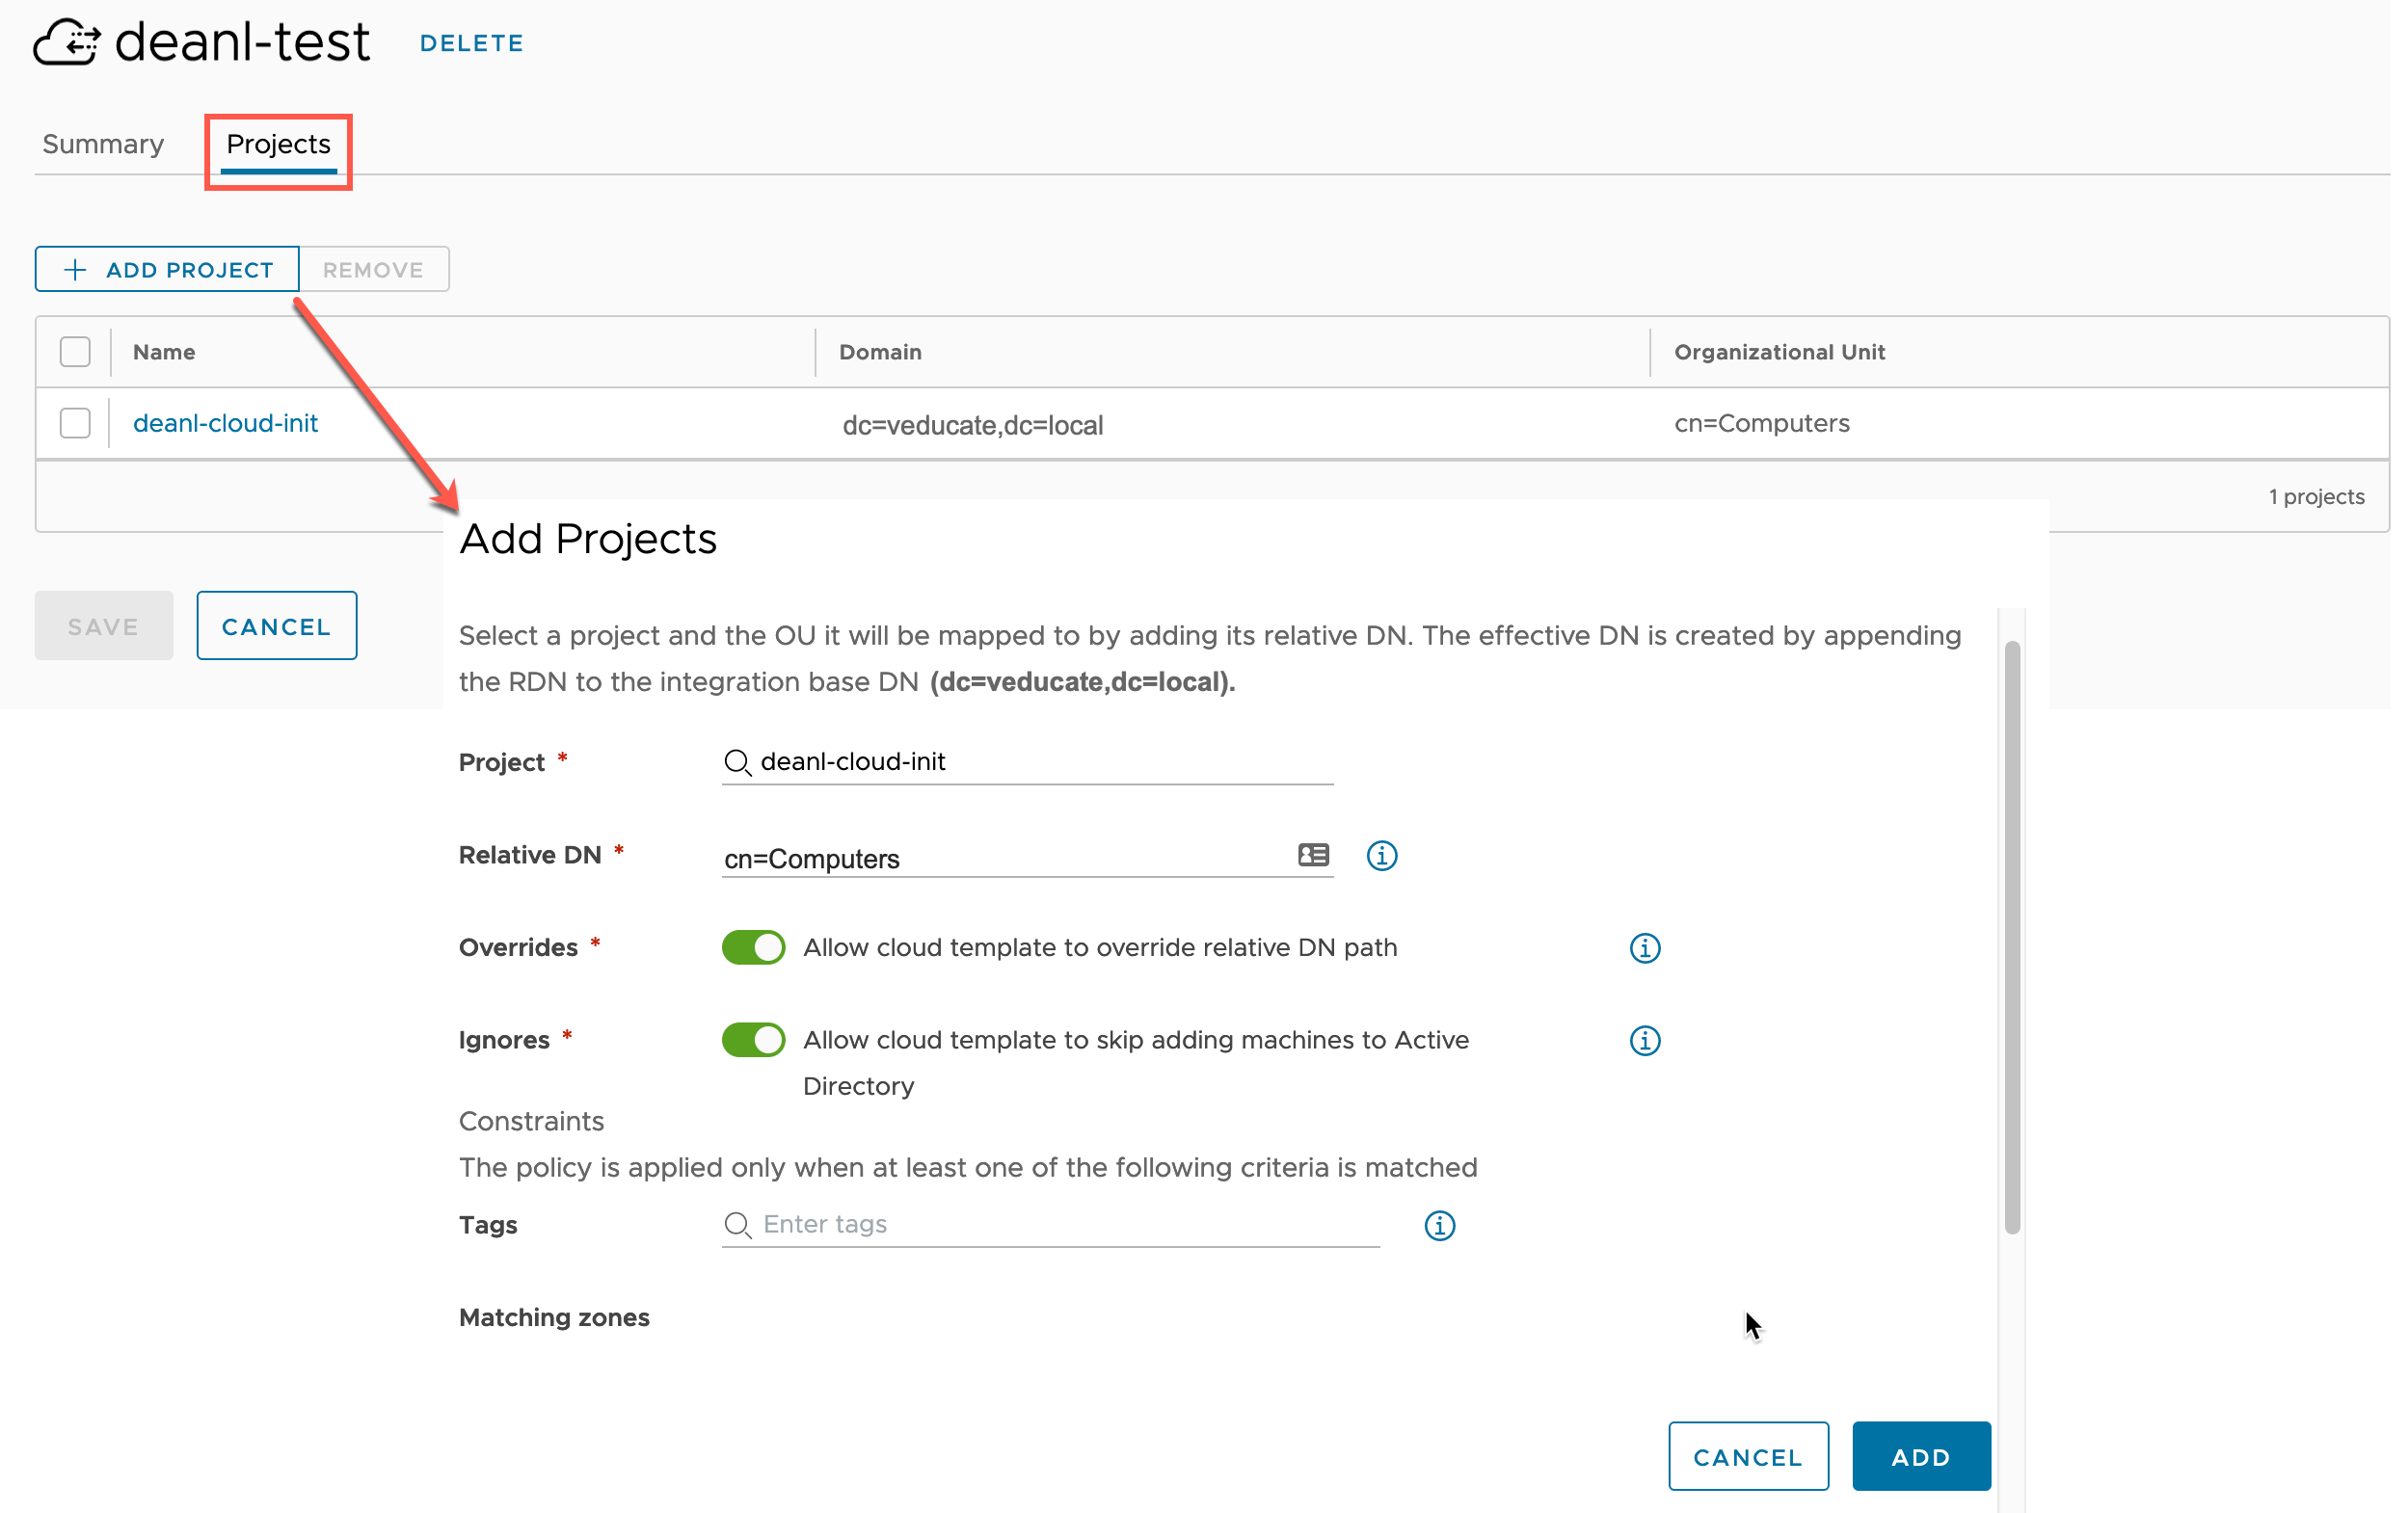Viewport: 2408px width, 1513px height.
Task: Click the 1 projects count text
Action: tap(2317, 497)
